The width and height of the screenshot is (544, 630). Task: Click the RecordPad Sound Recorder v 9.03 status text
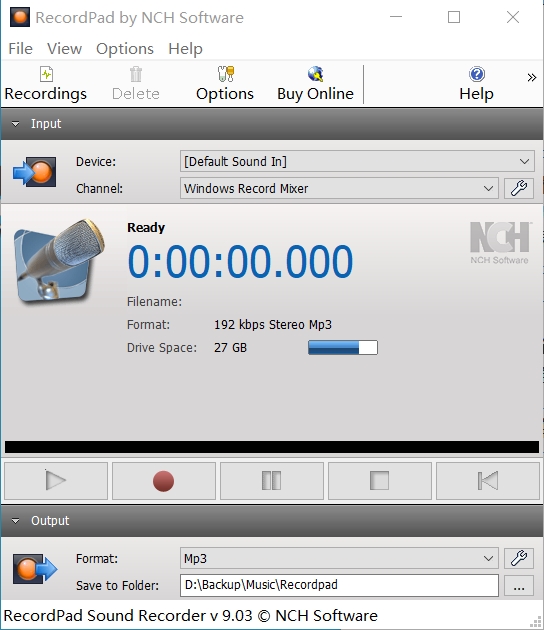pyautogui.click(x=190, y=616)
